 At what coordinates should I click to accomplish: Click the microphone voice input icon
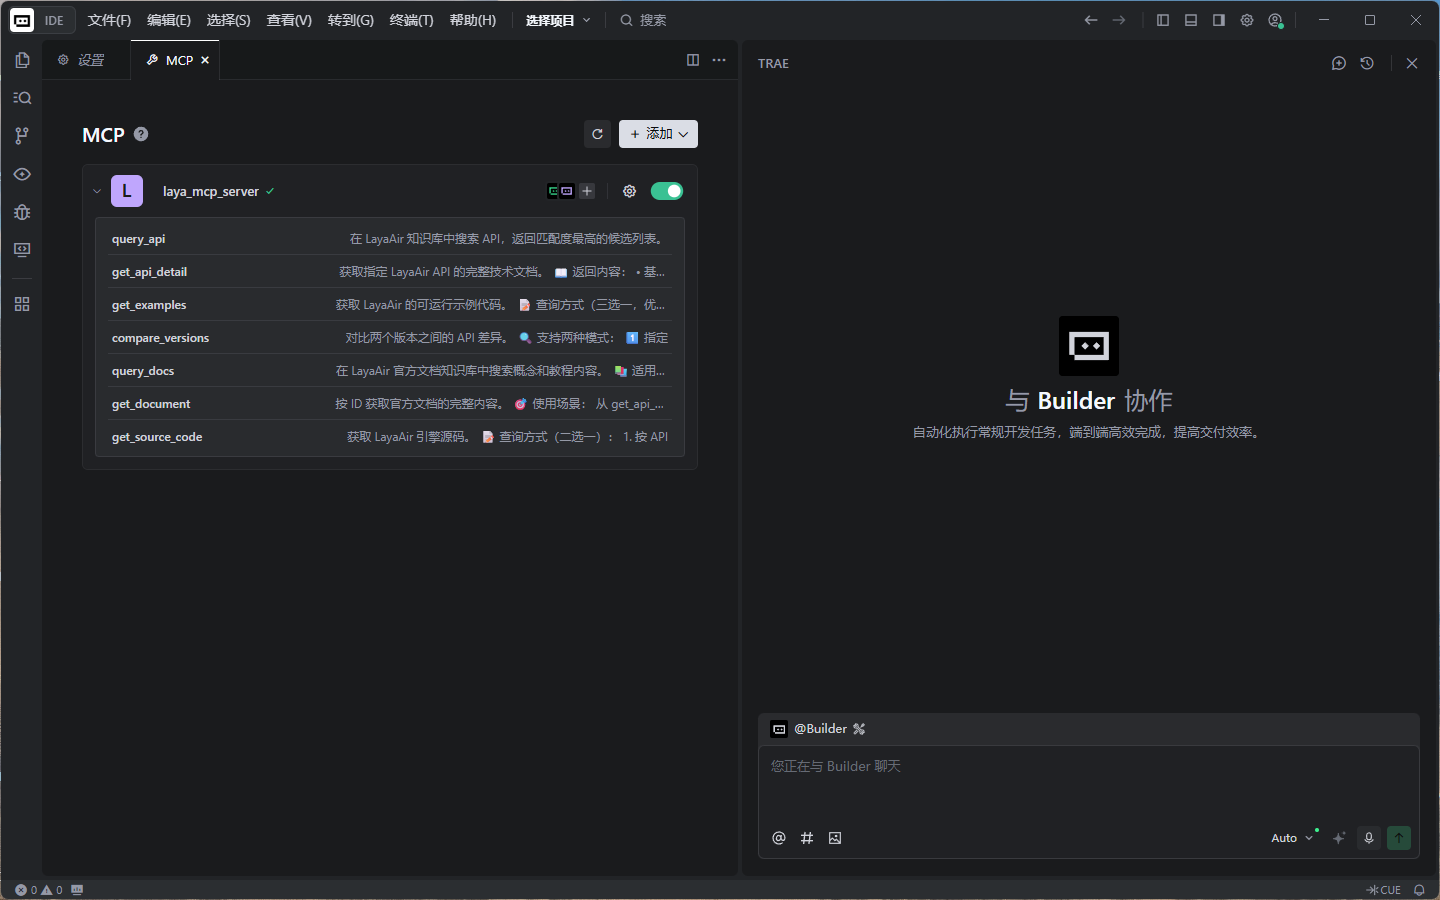pyautogui.click(x=1369, y=838)
